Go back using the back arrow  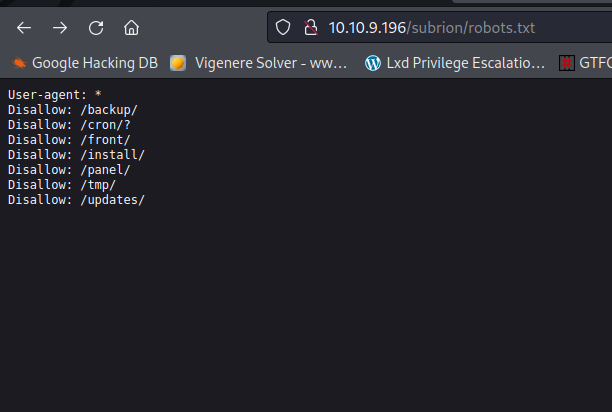24,27
